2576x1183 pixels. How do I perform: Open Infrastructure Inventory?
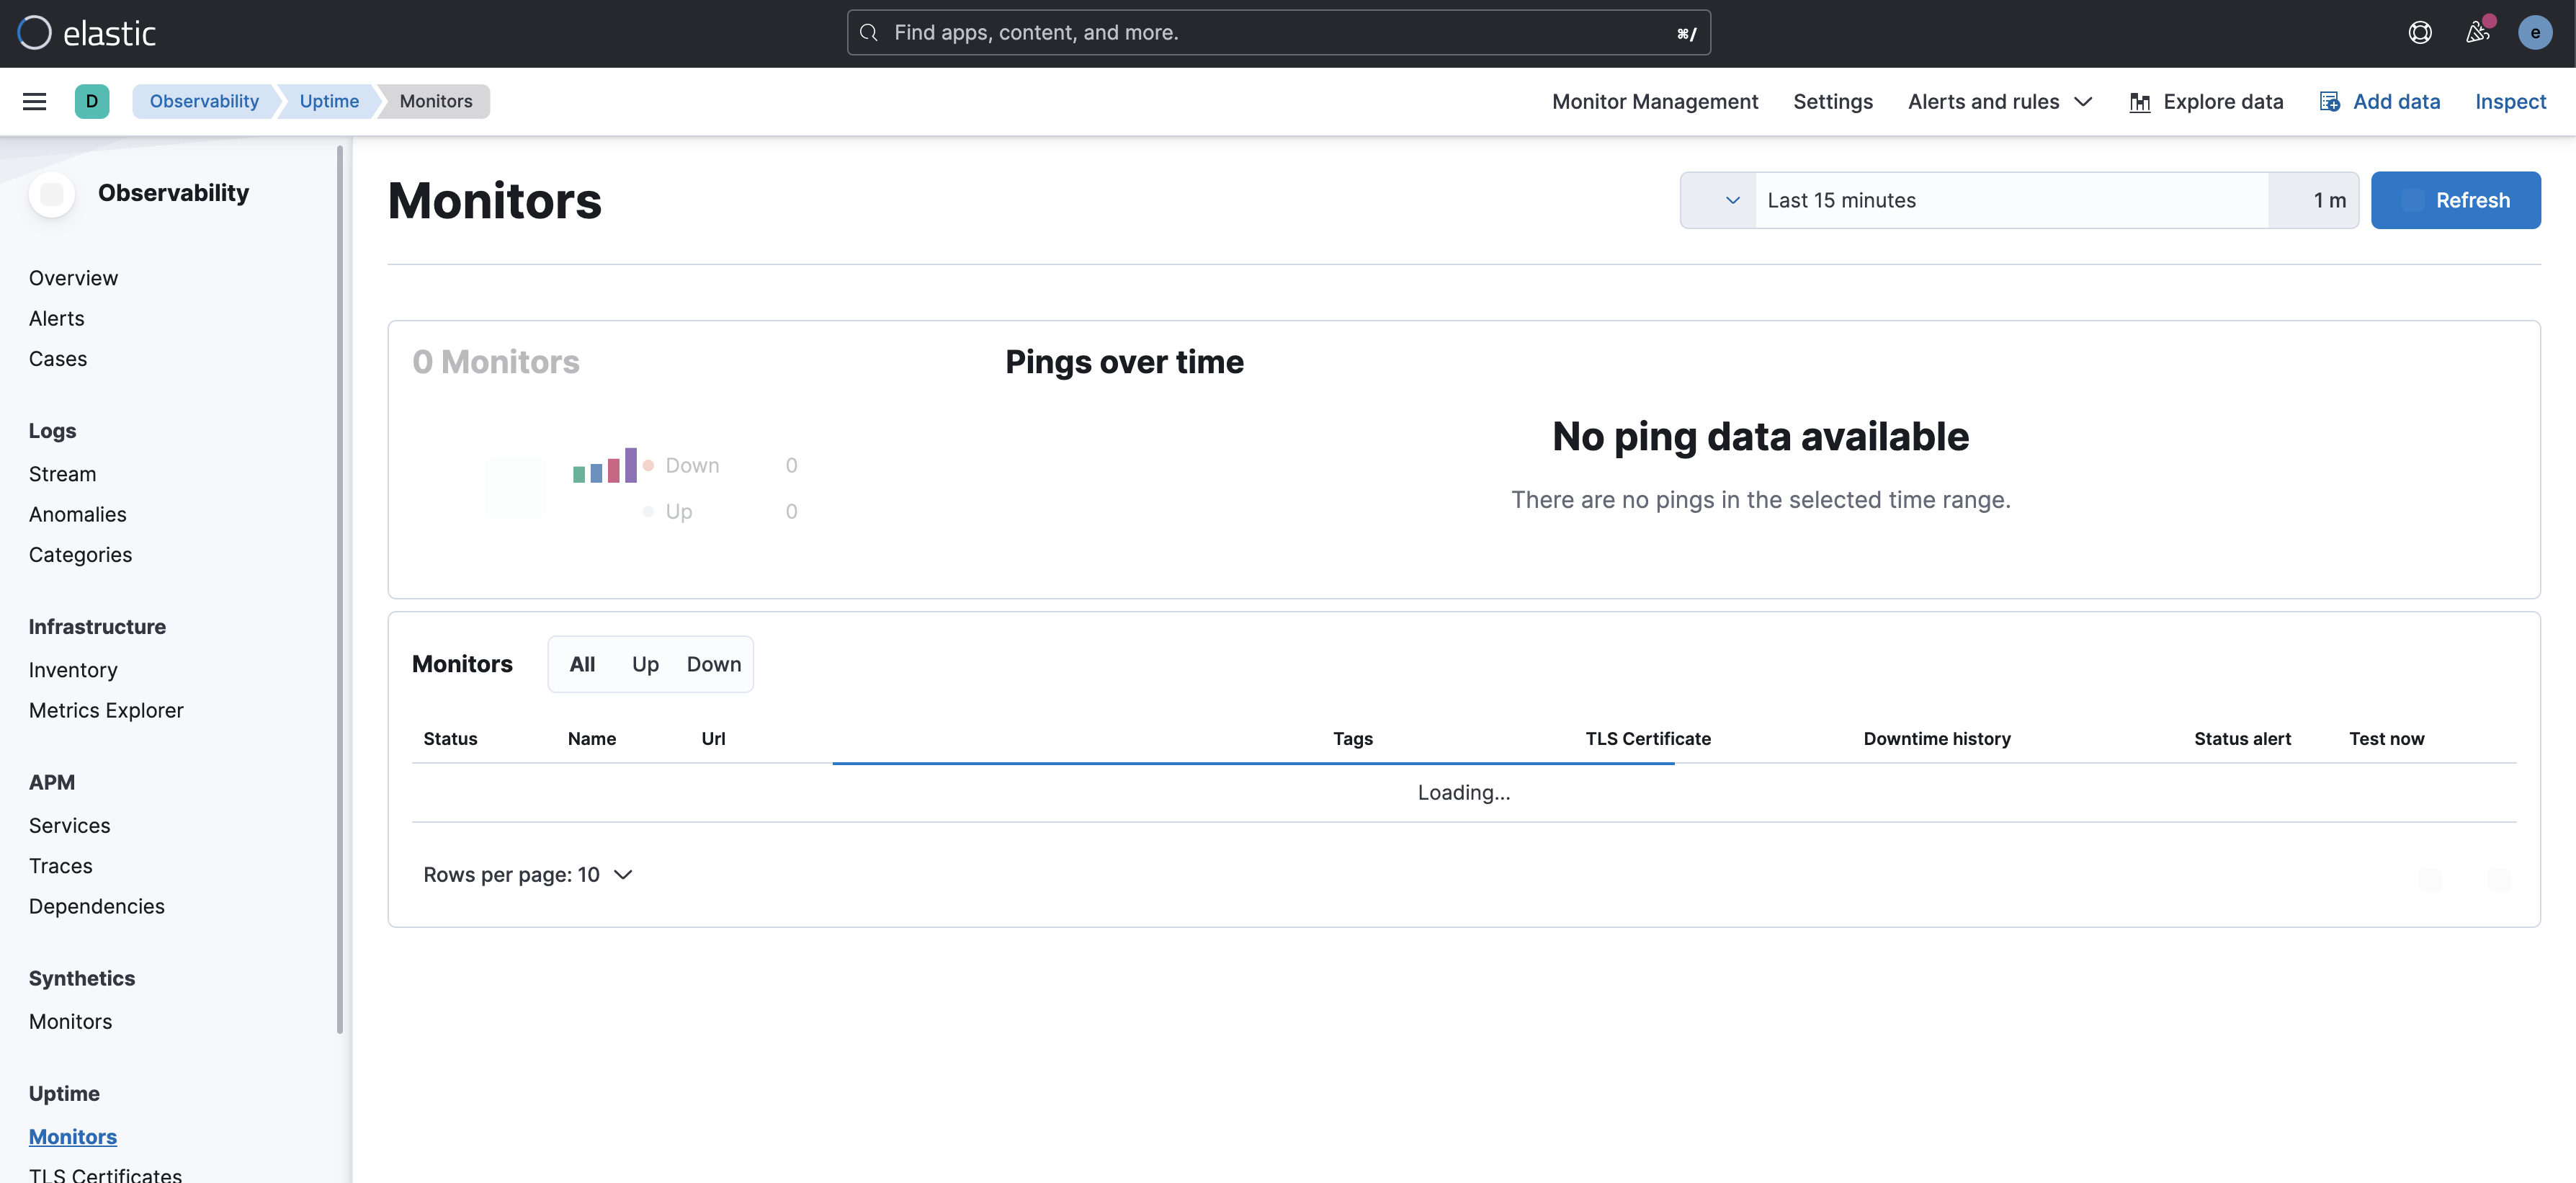(x=73, y=670)
